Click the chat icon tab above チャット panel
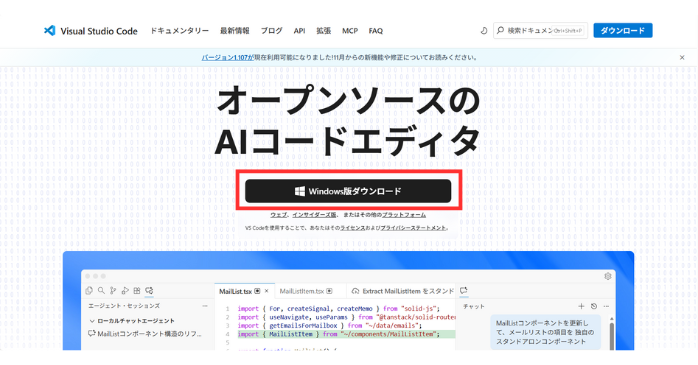The image size is (698, 365). (464, 290)
